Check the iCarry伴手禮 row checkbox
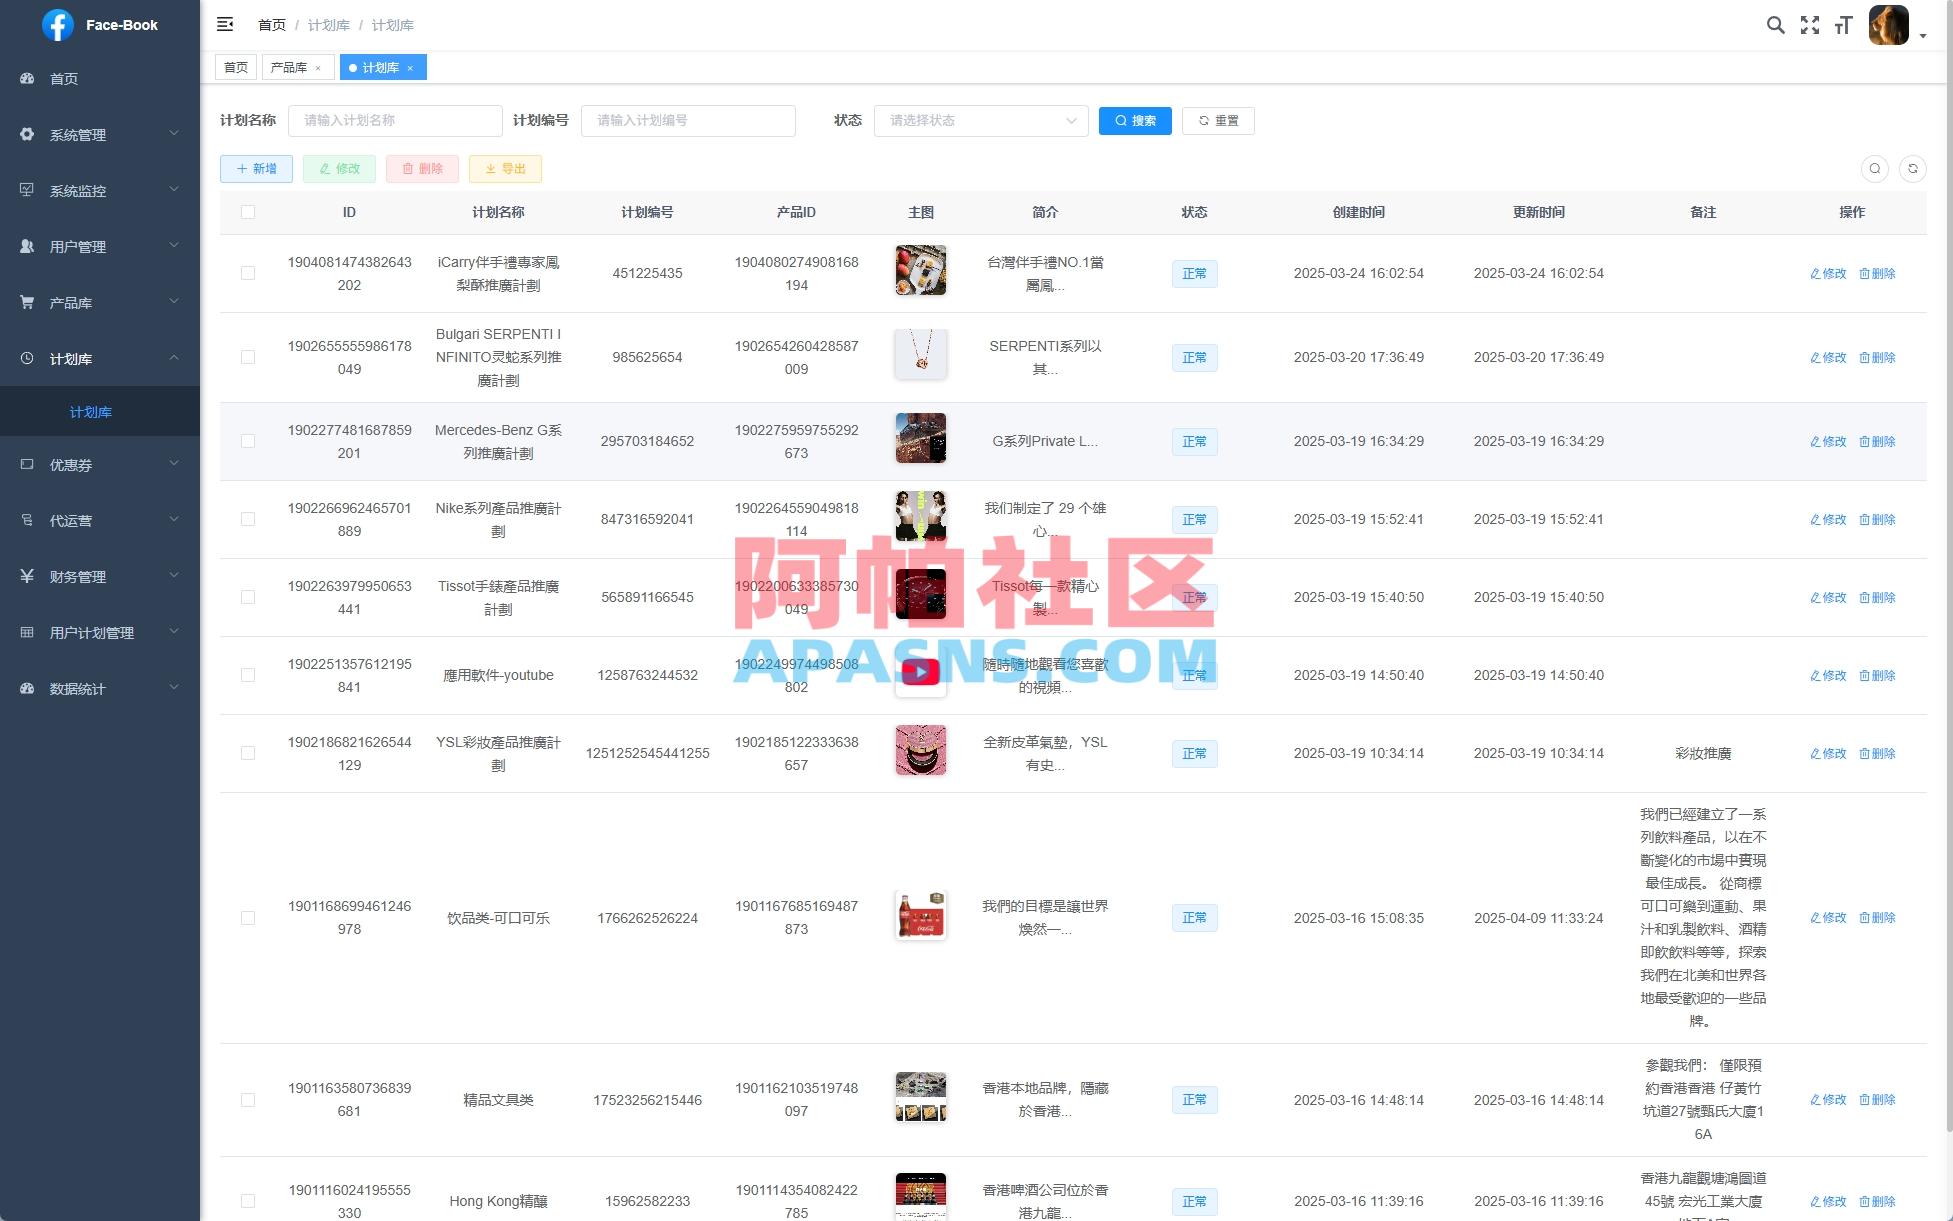 [x=248, y=273]
